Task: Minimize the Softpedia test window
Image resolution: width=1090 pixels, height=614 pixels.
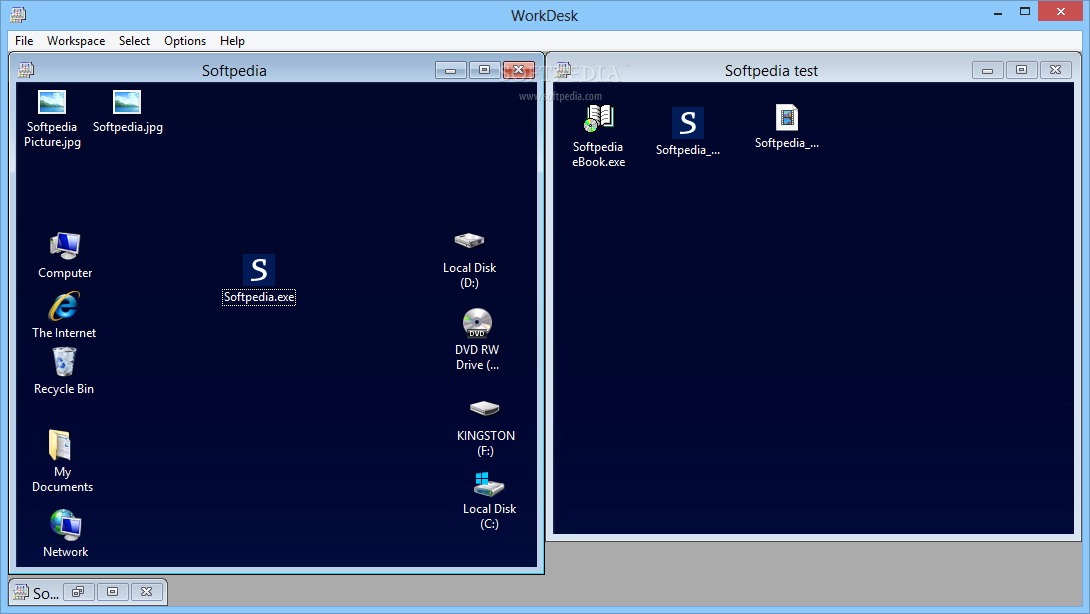Action: click(x=987, y=70)
